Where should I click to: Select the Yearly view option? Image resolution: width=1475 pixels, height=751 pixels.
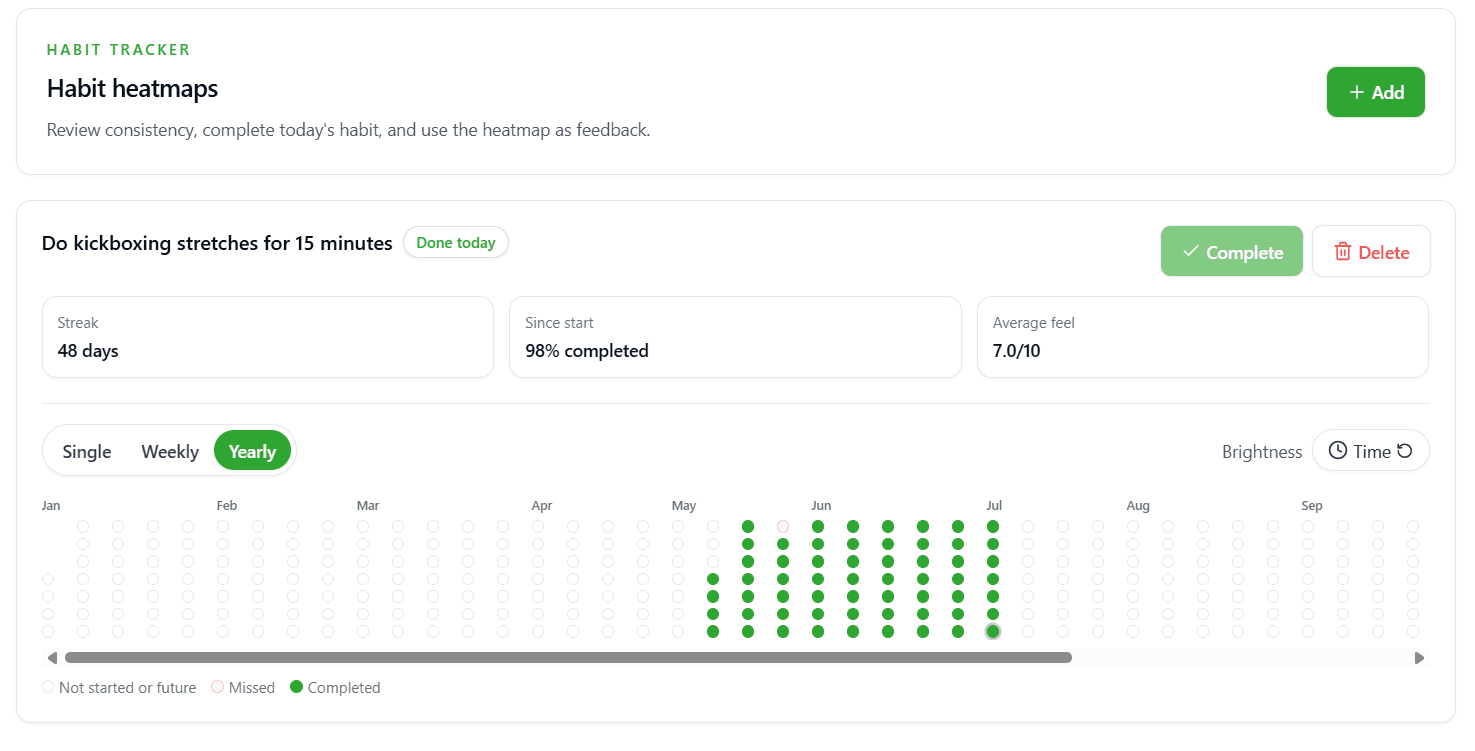(252, 451)
